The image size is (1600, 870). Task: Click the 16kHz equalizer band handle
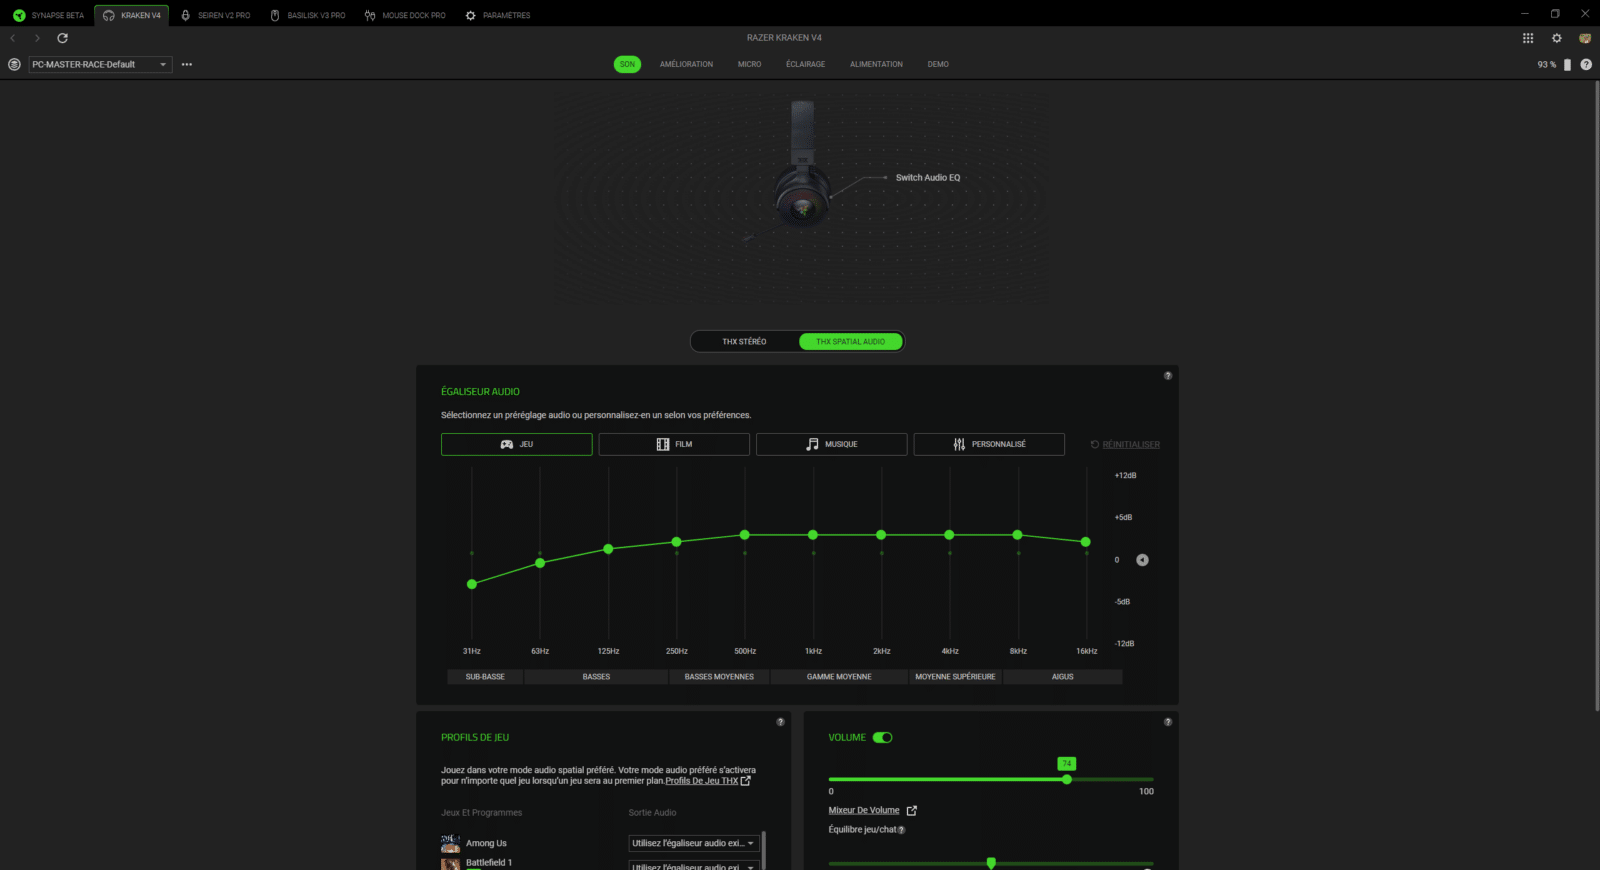1086,542
